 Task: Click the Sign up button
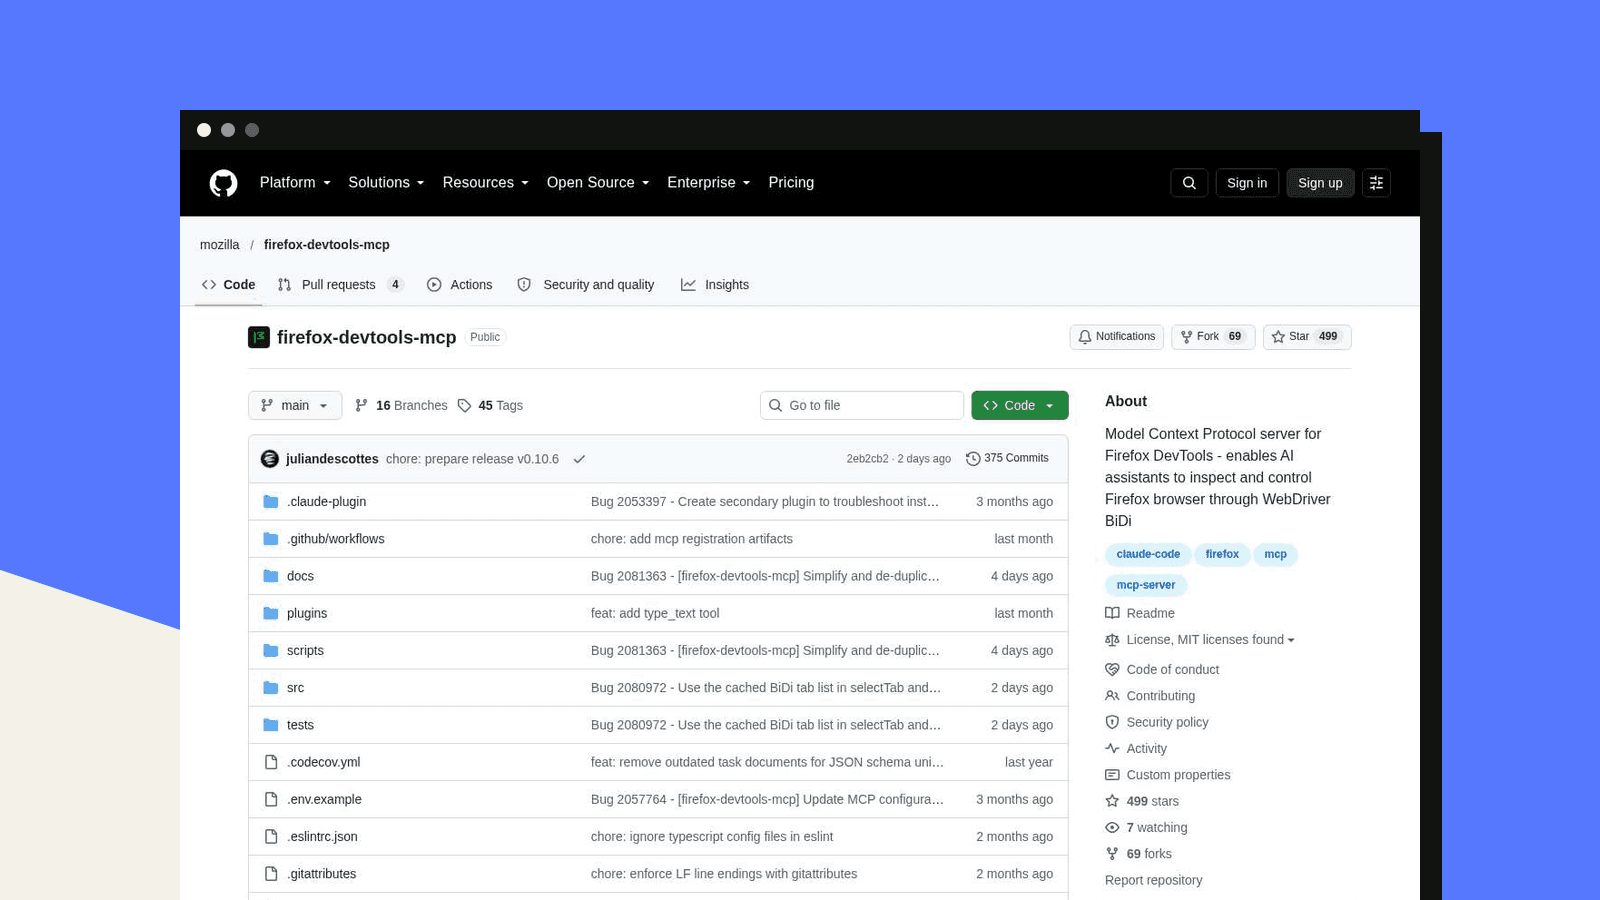[1320, 183]
